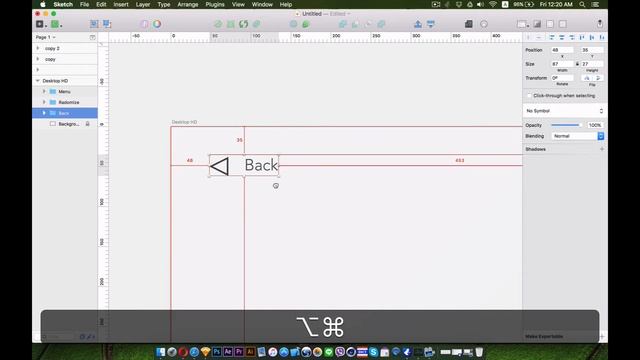Open the Page 1 dropdown
640x360 pixels.
(45, 37)
